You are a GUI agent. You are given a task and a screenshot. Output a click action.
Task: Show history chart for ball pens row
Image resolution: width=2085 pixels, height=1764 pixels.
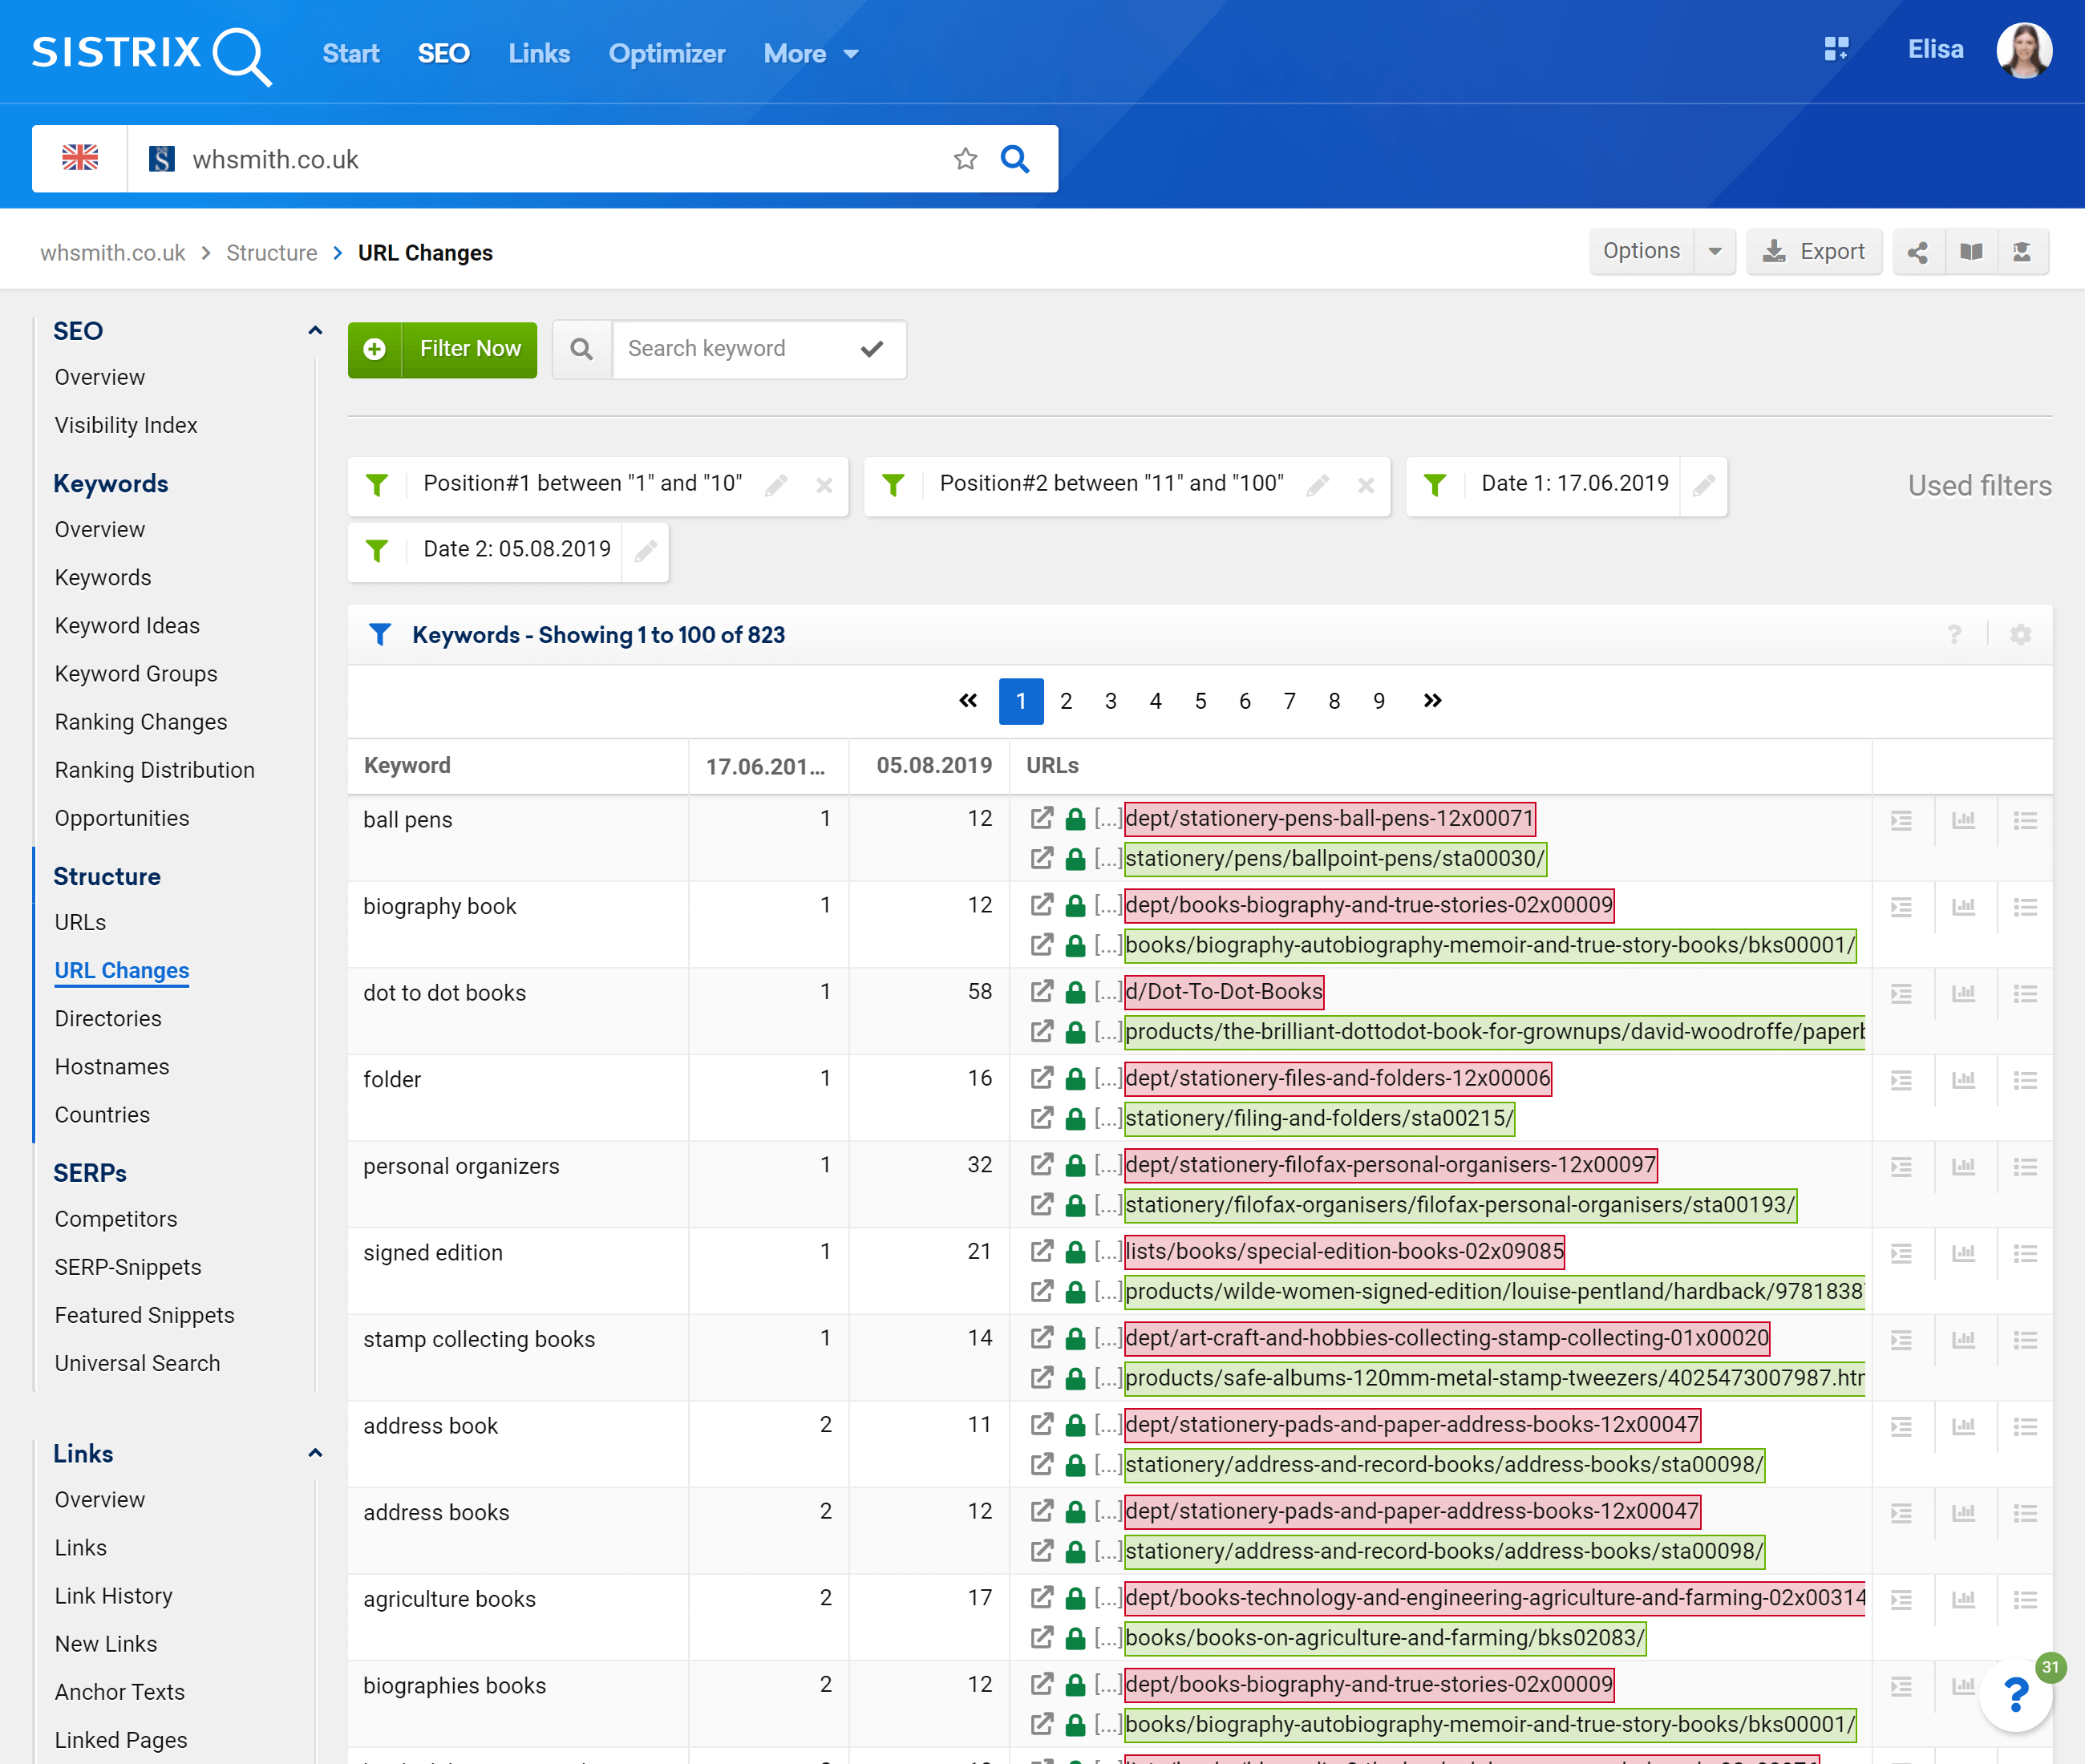click(1964, 821)
